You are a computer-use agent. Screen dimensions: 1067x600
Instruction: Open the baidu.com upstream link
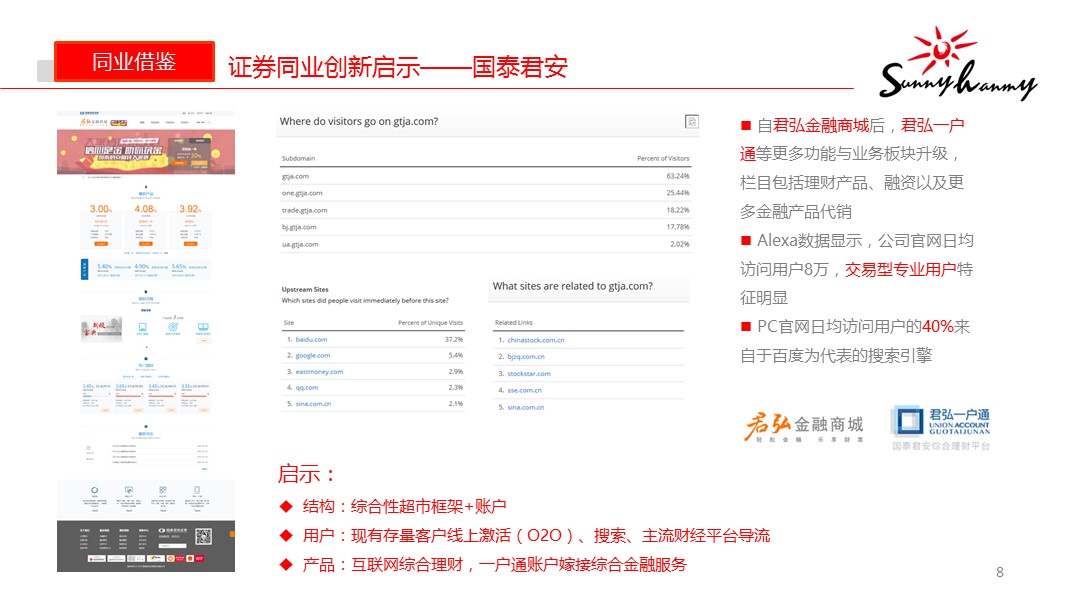[x=311, y=339]
